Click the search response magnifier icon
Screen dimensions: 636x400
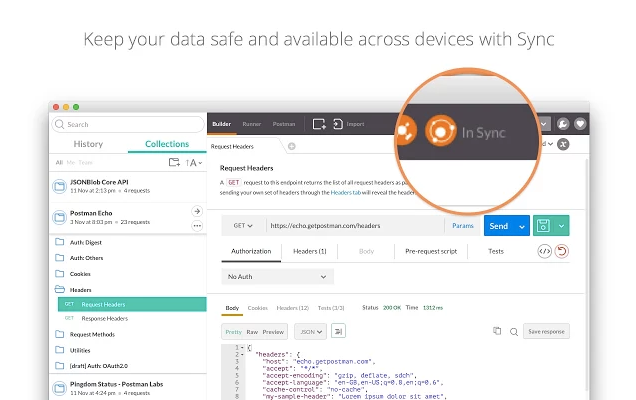514,332
